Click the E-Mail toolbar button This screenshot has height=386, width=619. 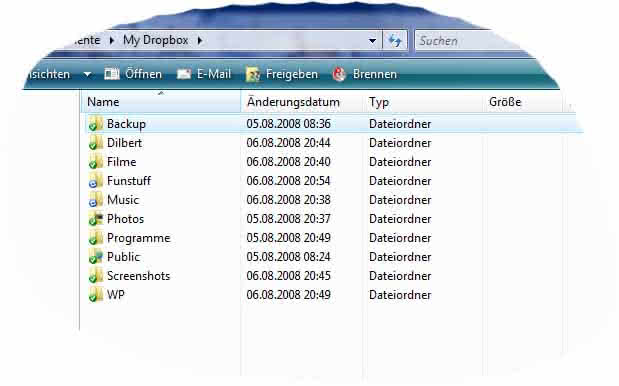point(204,74)
